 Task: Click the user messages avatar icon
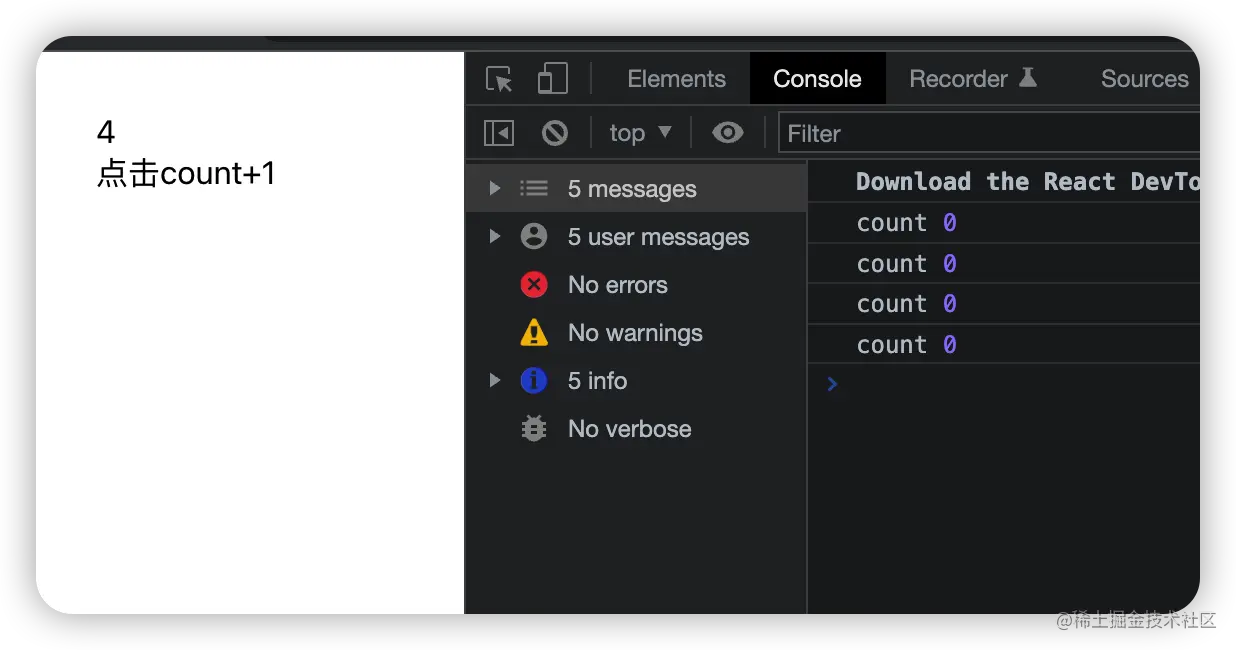pos(534,237)
